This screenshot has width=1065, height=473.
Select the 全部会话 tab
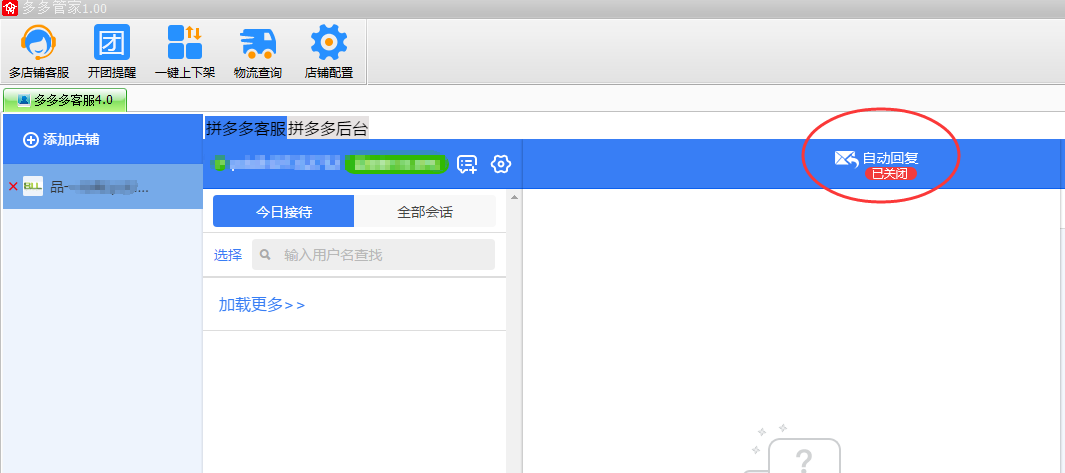point(425,211)
